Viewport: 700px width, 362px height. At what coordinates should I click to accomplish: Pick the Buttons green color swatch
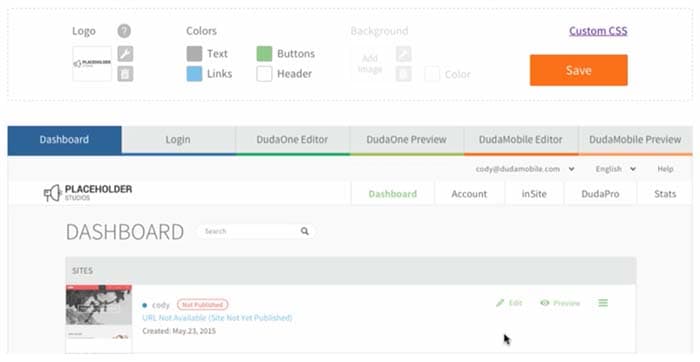(264, 54)
